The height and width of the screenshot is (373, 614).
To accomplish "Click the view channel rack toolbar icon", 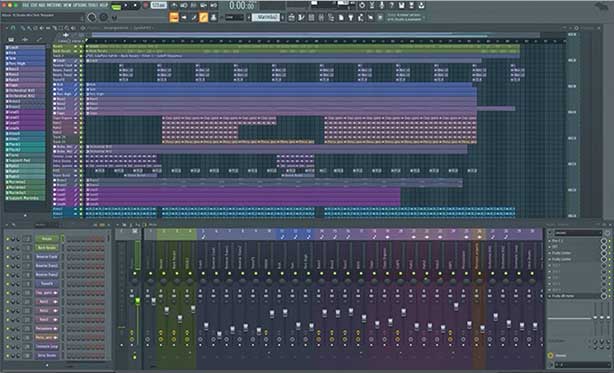I will (x=311, y=18).
